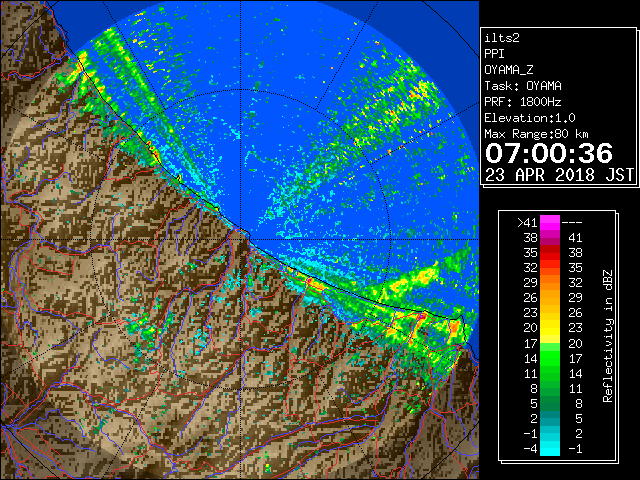Click the "-4" legend label
Viewport: 640px width, 480px height.
pos(530,449)
